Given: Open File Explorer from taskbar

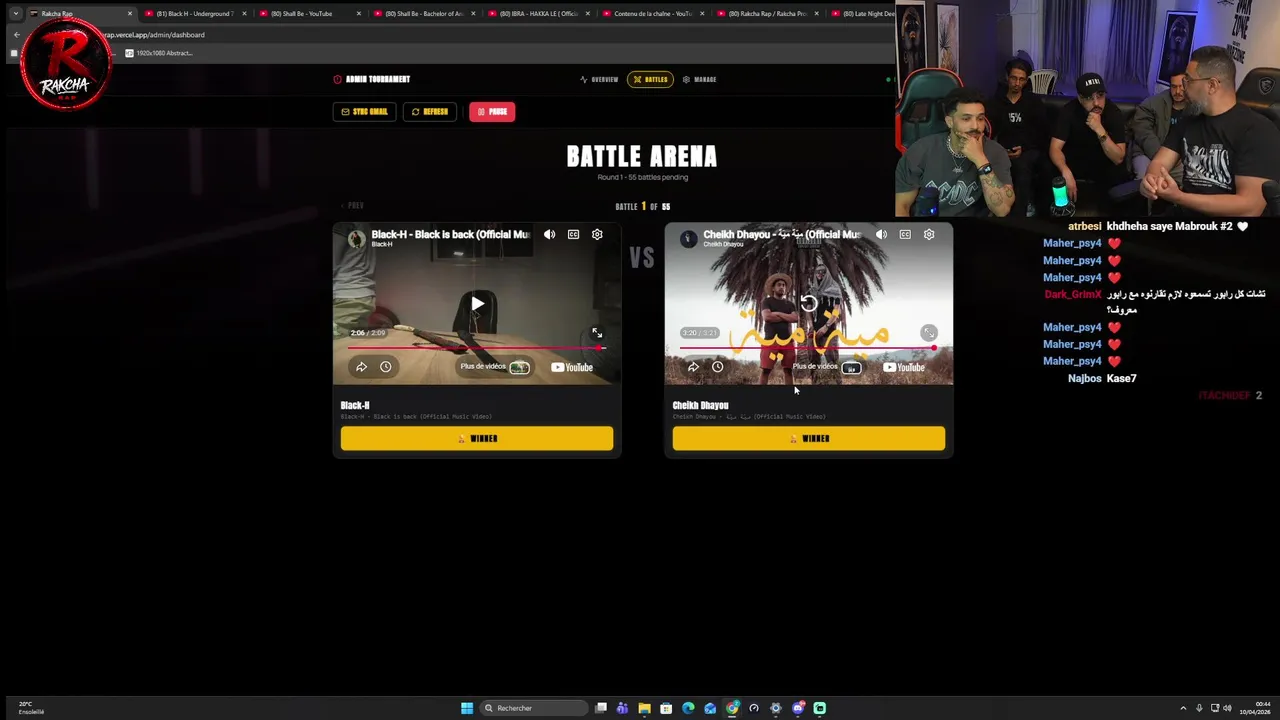Looking at the screenshot, I should pyautogui.click(x=644, y=708).
